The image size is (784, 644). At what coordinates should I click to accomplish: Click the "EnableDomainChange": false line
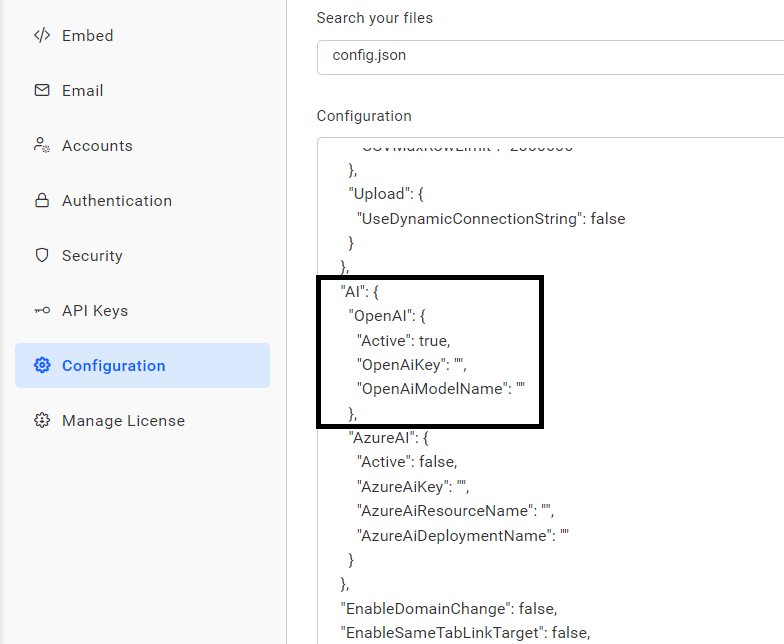click(449, 608)
